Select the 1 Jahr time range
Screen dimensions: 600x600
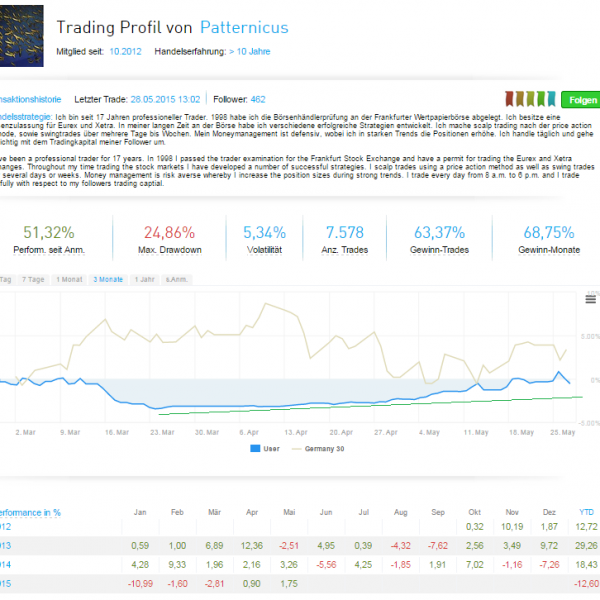click(x=144, y=278)
